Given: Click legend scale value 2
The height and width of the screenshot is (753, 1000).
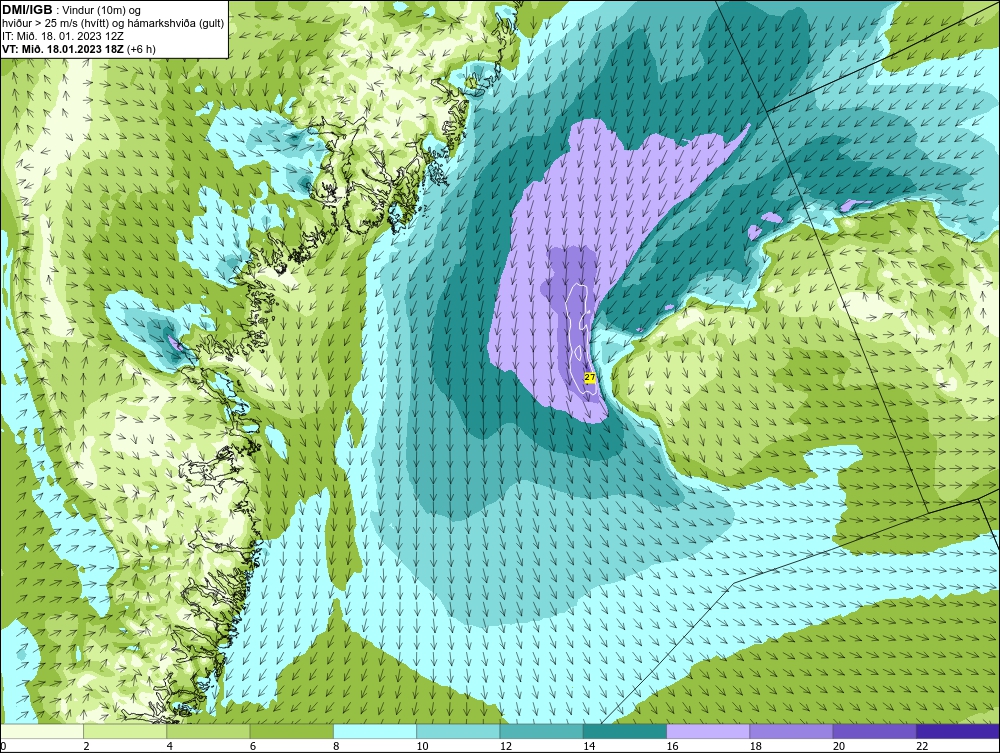Looking at the screenshot, I should (x=86, y=747).
